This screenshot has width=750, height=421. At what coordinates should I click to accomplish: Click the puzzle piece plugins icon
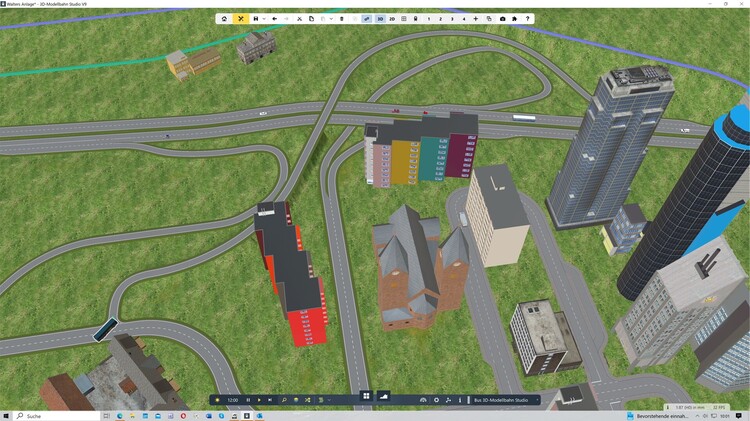pyautogui.click(x=514, y=19)
